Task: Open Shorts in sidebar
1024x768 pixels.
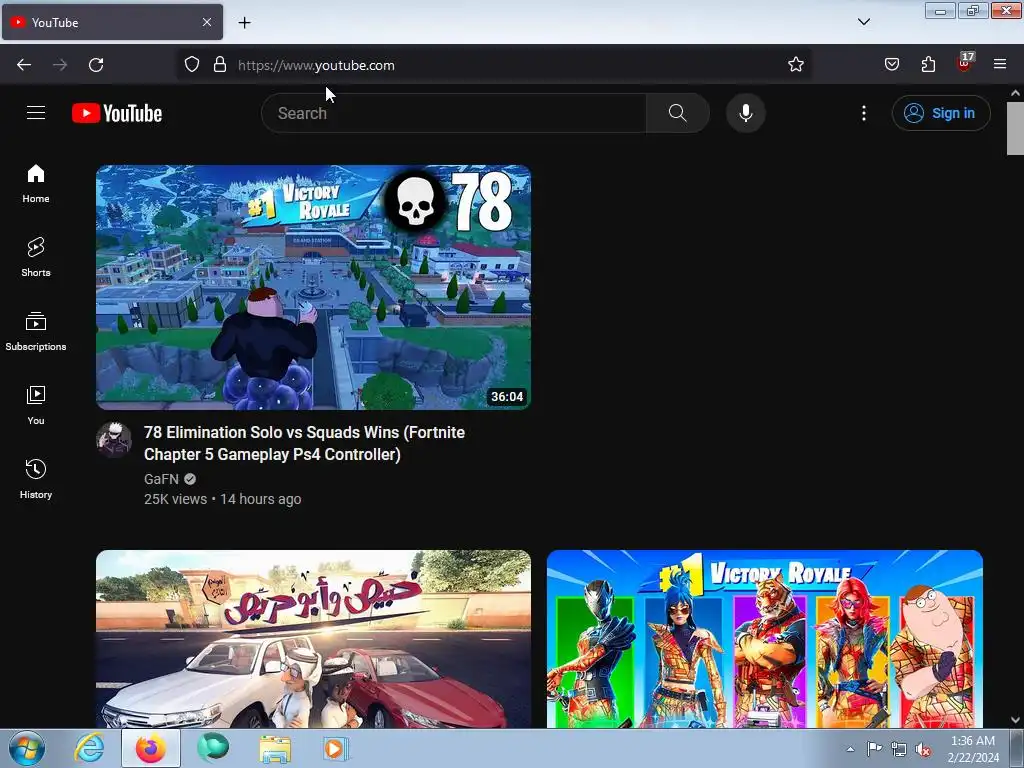Action: click(36, 257)
